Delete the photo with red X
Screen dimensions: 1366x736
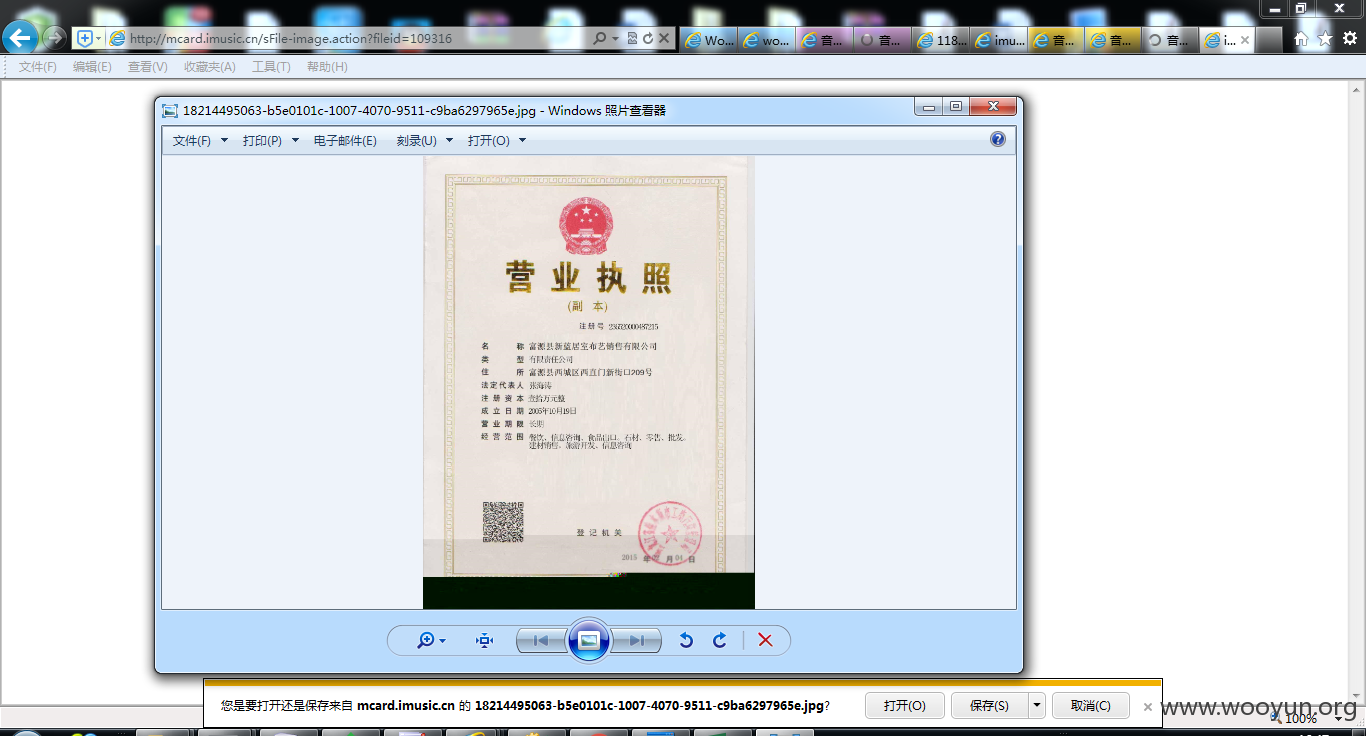click(765, 640)
